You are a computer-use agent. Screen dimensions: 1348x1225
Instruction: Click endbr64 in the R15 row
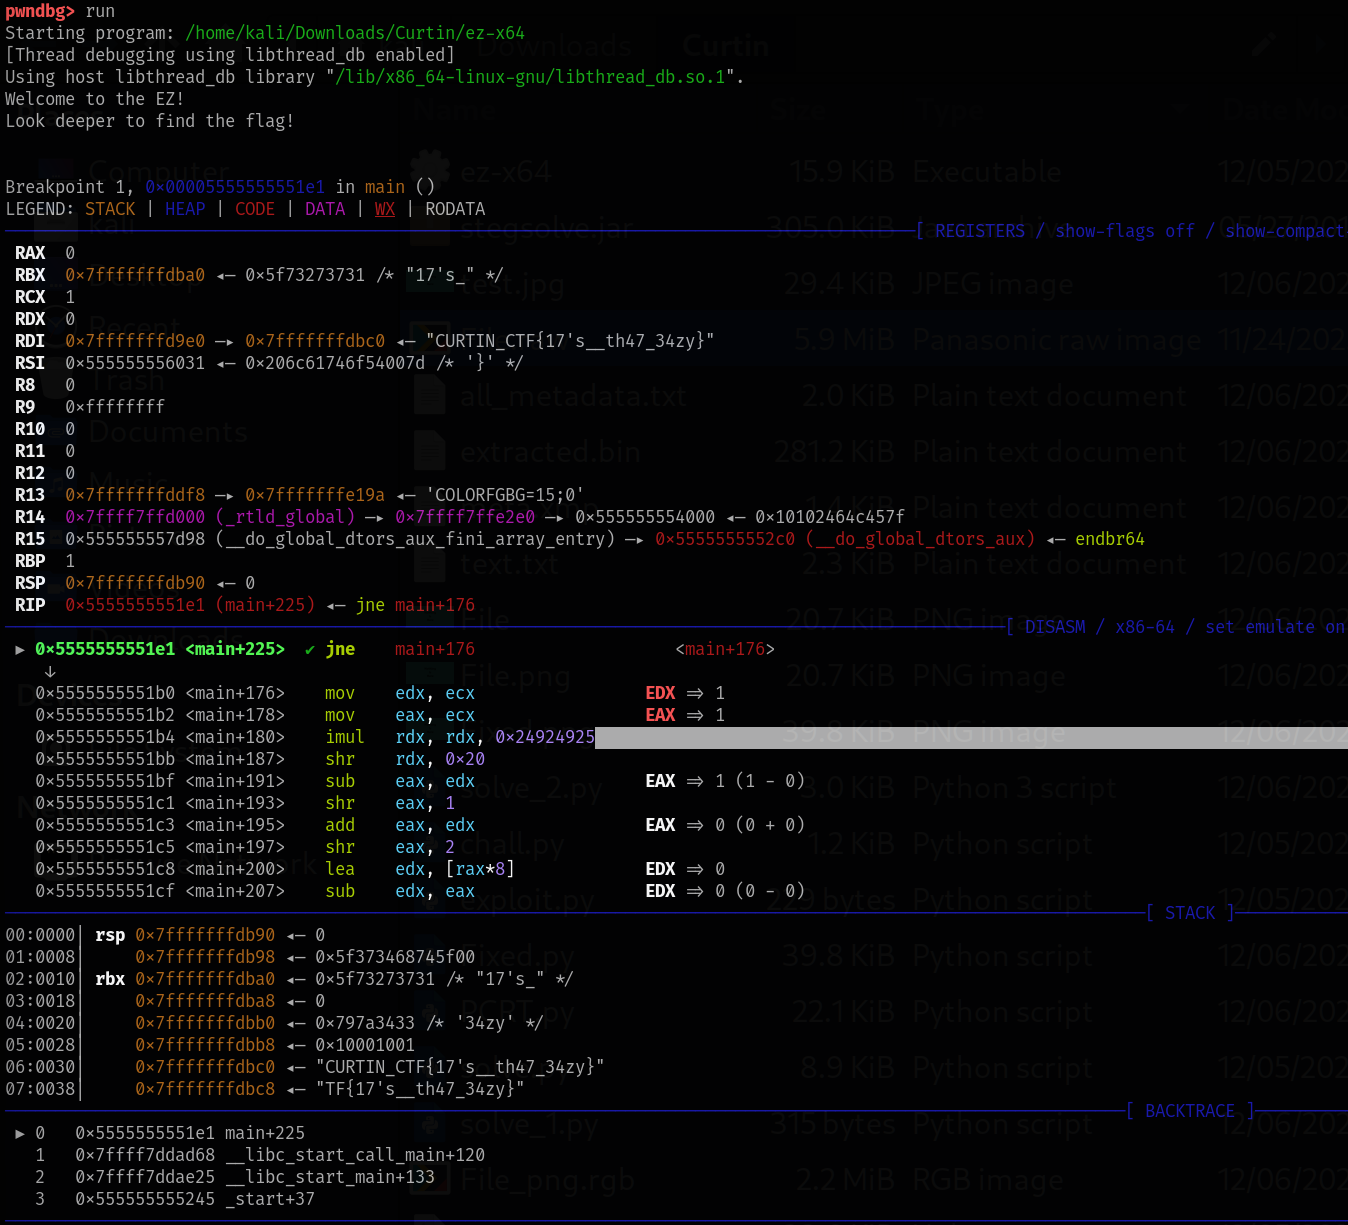click(x=1110, y=539)
